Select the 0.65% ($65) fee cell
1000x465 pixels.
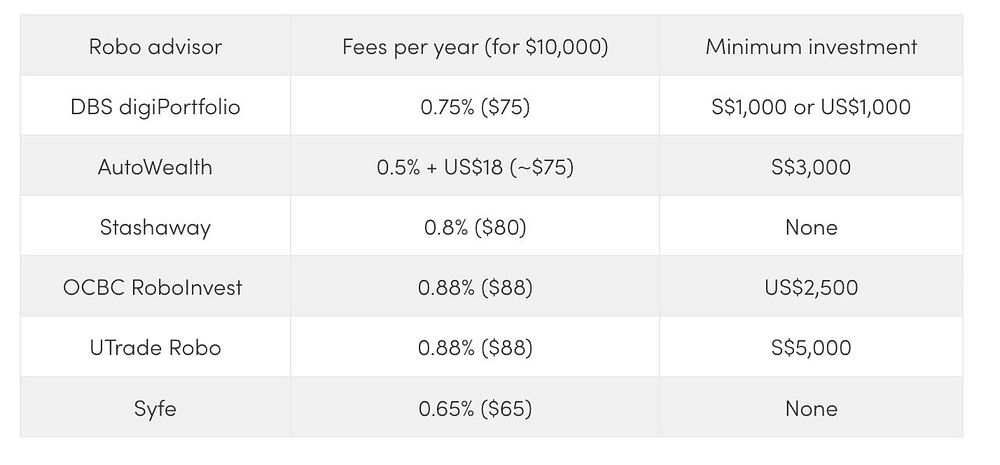pyautogui.click(x=475, y=408)
